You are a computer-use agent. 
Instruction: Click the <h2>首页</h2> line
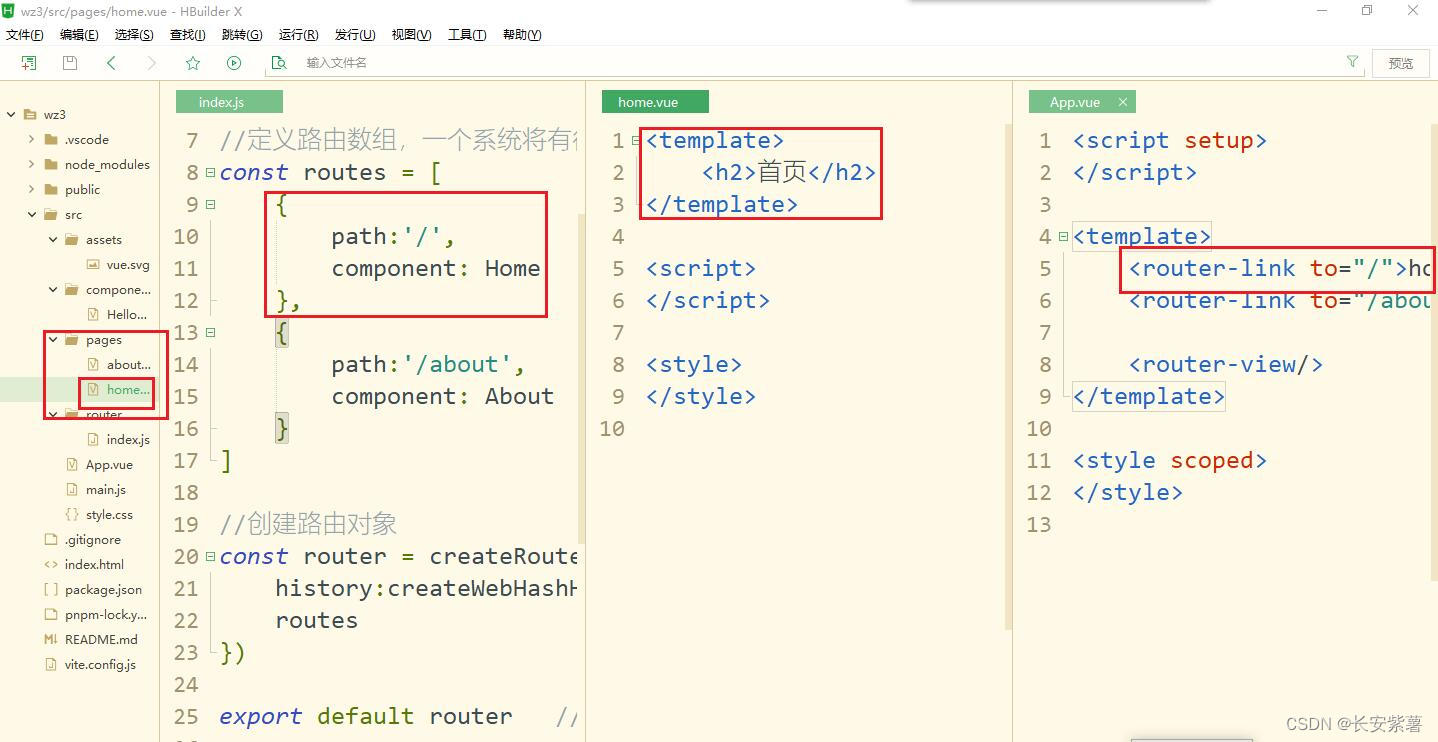click(x=789, y=172)
